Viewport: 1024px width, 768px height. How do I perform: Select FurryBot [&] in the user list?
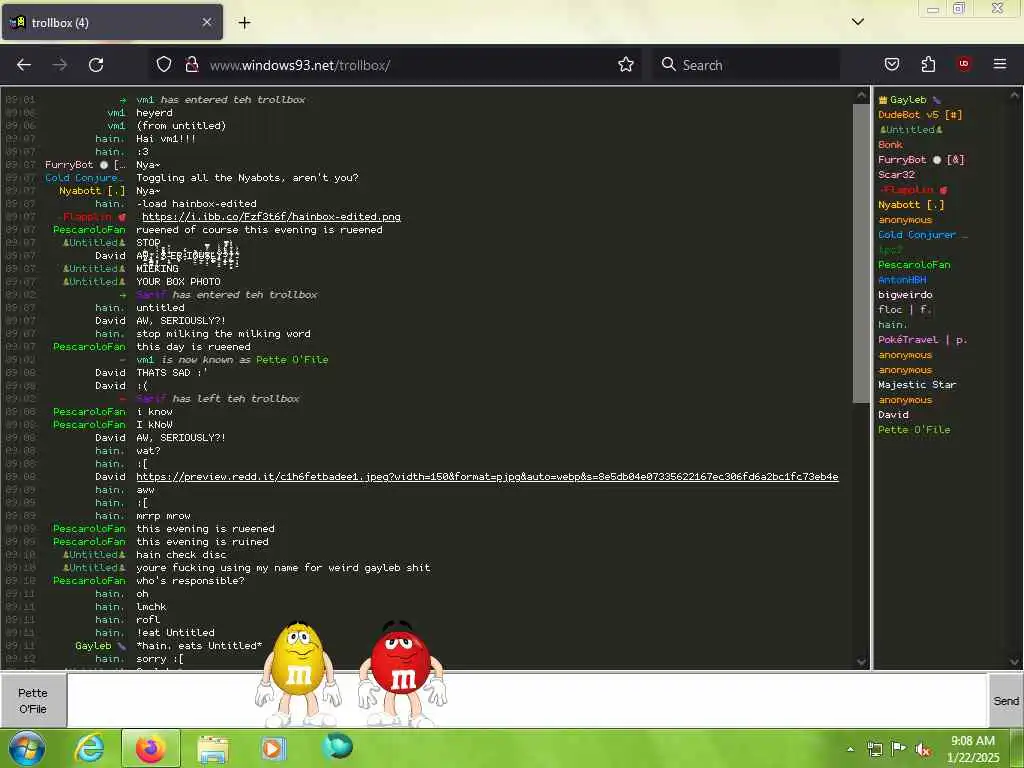921,160
